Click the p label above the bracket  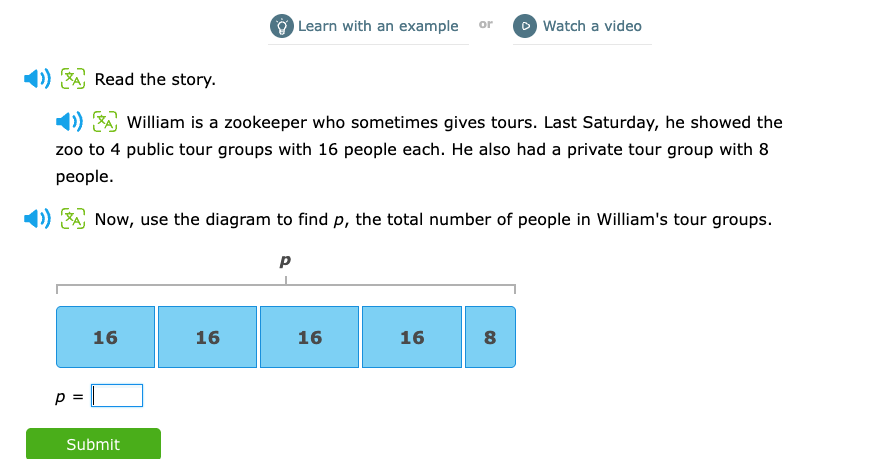[285, 260]
